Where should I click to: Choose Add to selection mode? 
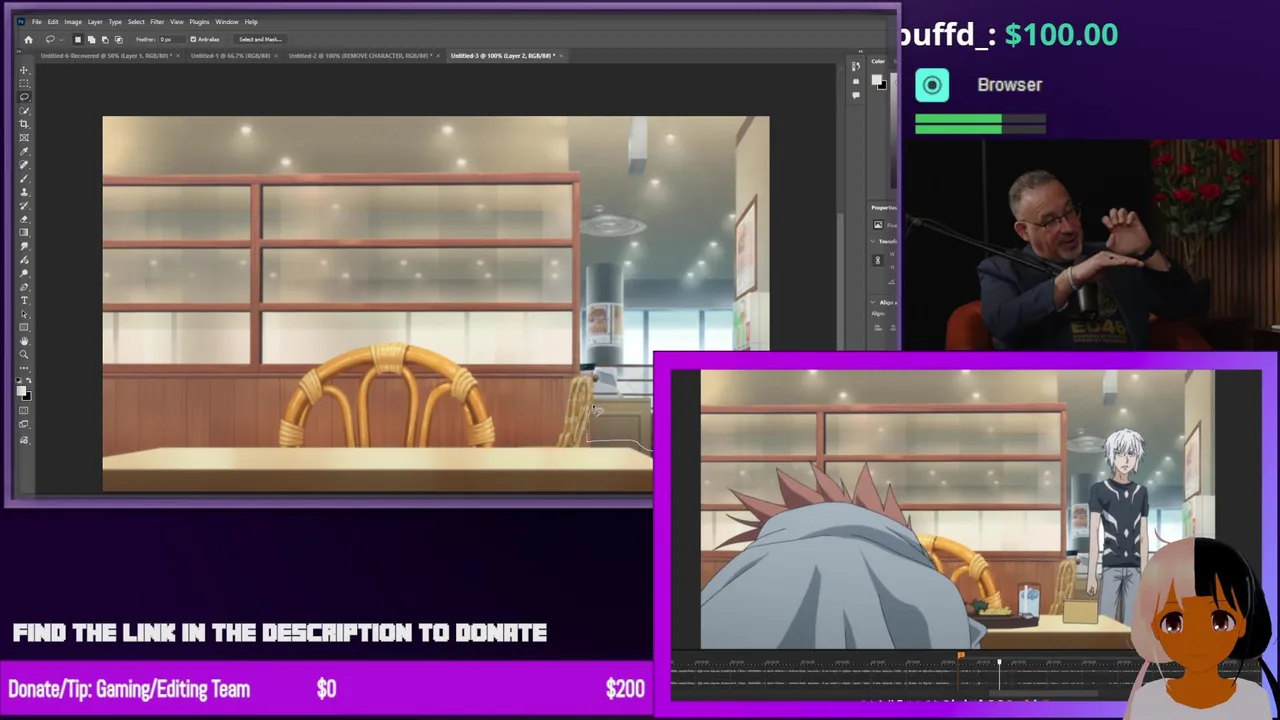[91, 39]
